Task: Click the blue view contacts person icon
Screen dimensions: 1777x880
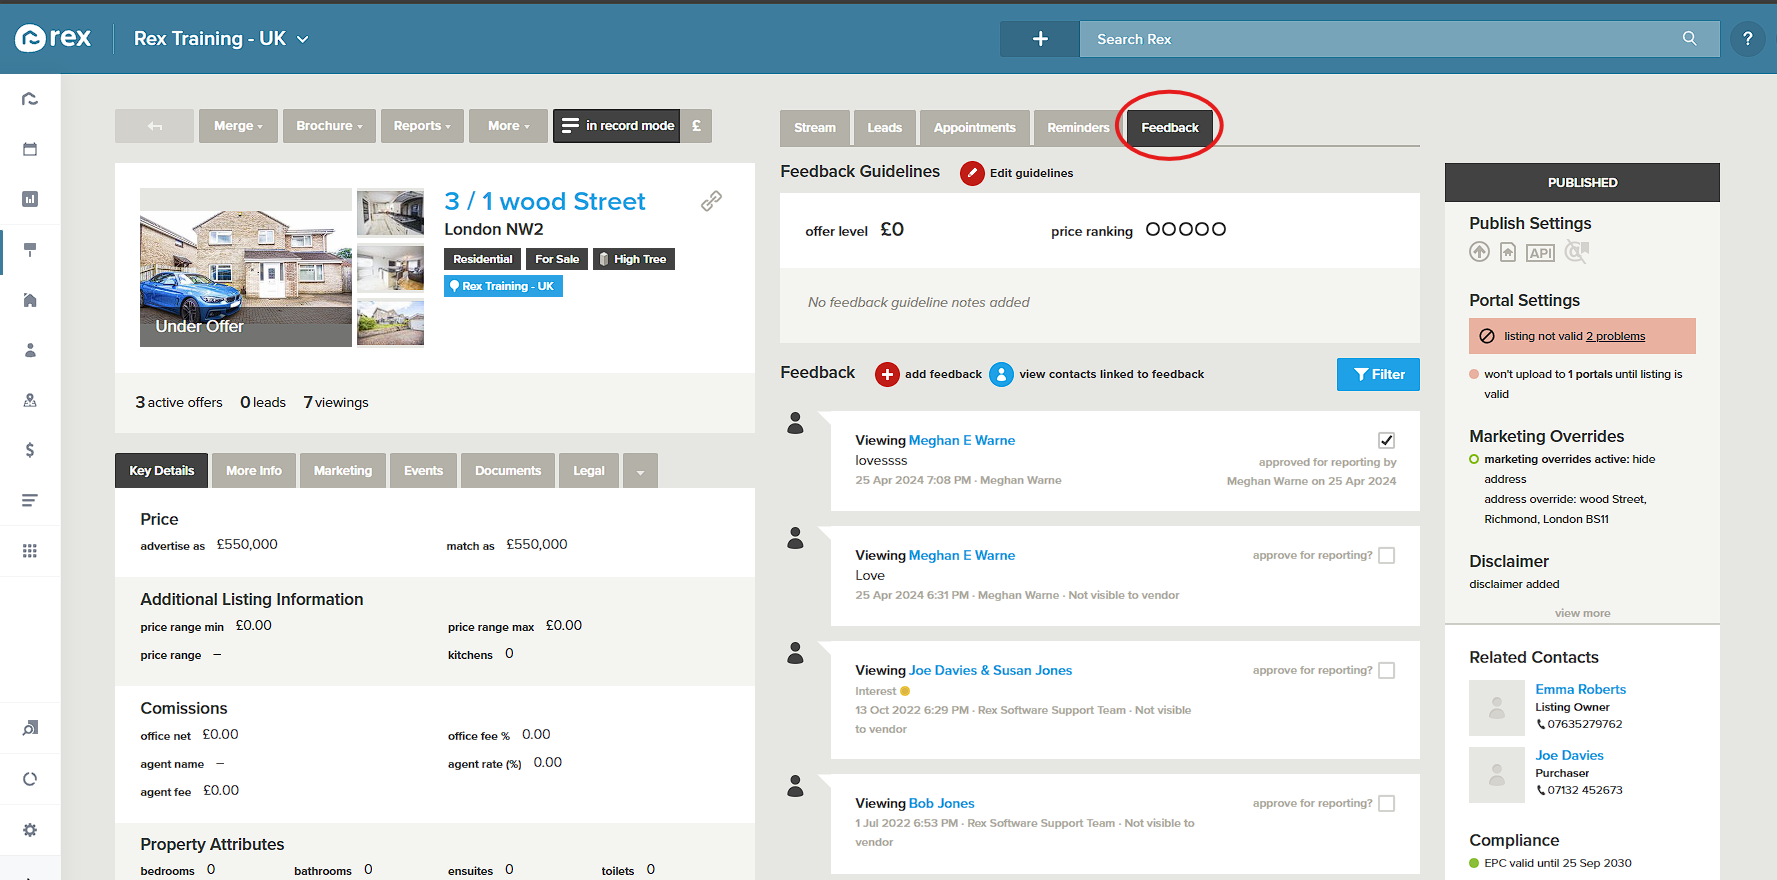Action: 1001,374
